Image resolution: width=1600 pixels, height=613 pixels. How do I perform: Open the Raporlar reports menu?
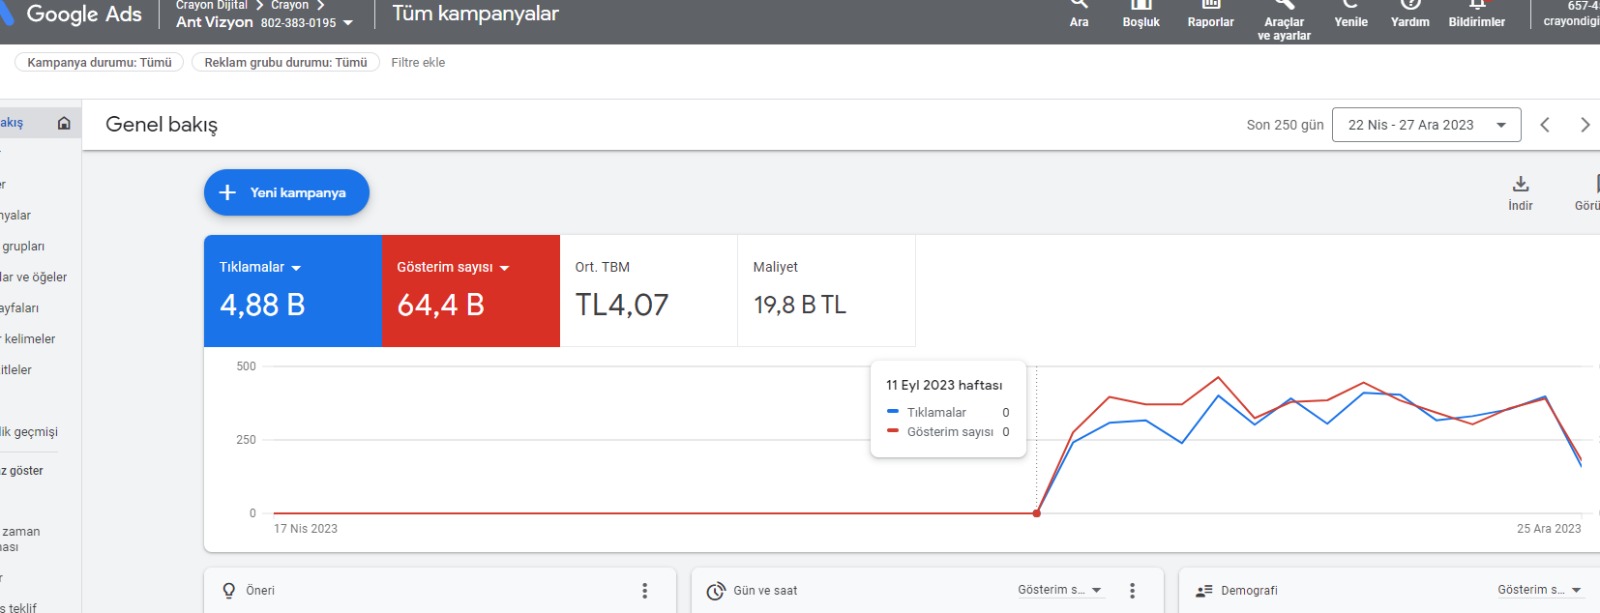pos(1211,14)
